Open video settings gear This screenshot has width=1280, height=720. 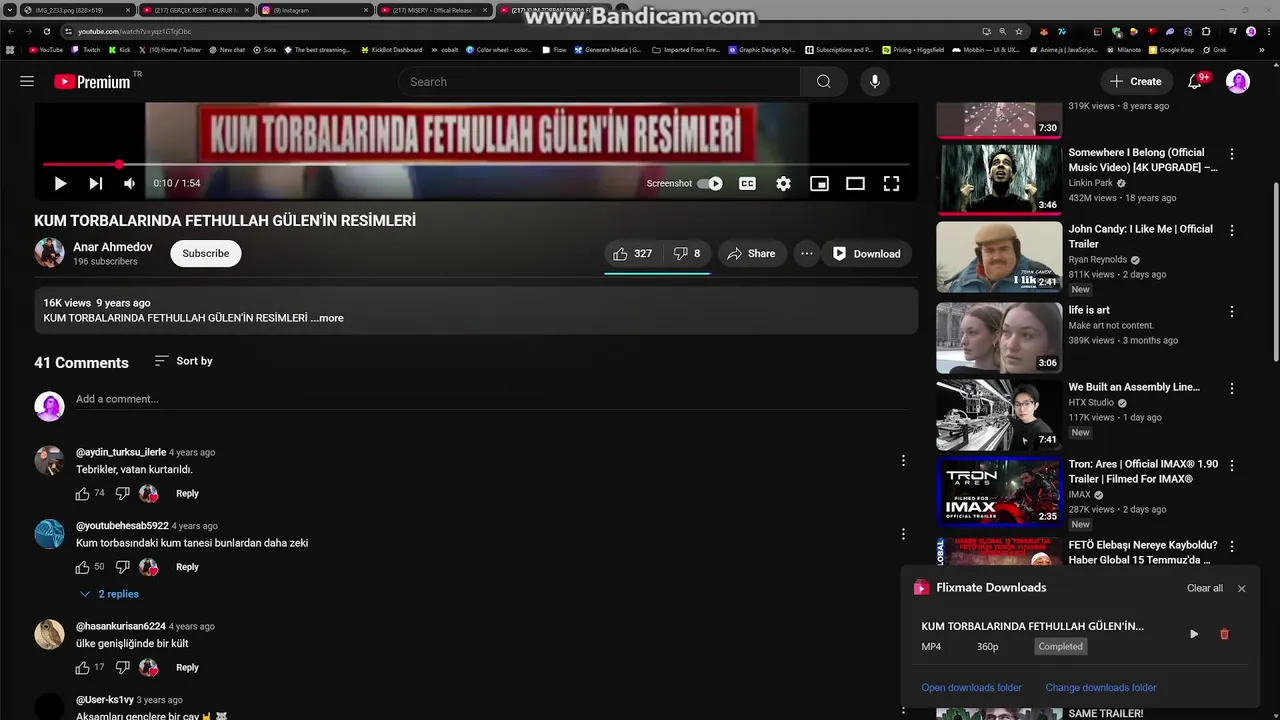point(783,184)
